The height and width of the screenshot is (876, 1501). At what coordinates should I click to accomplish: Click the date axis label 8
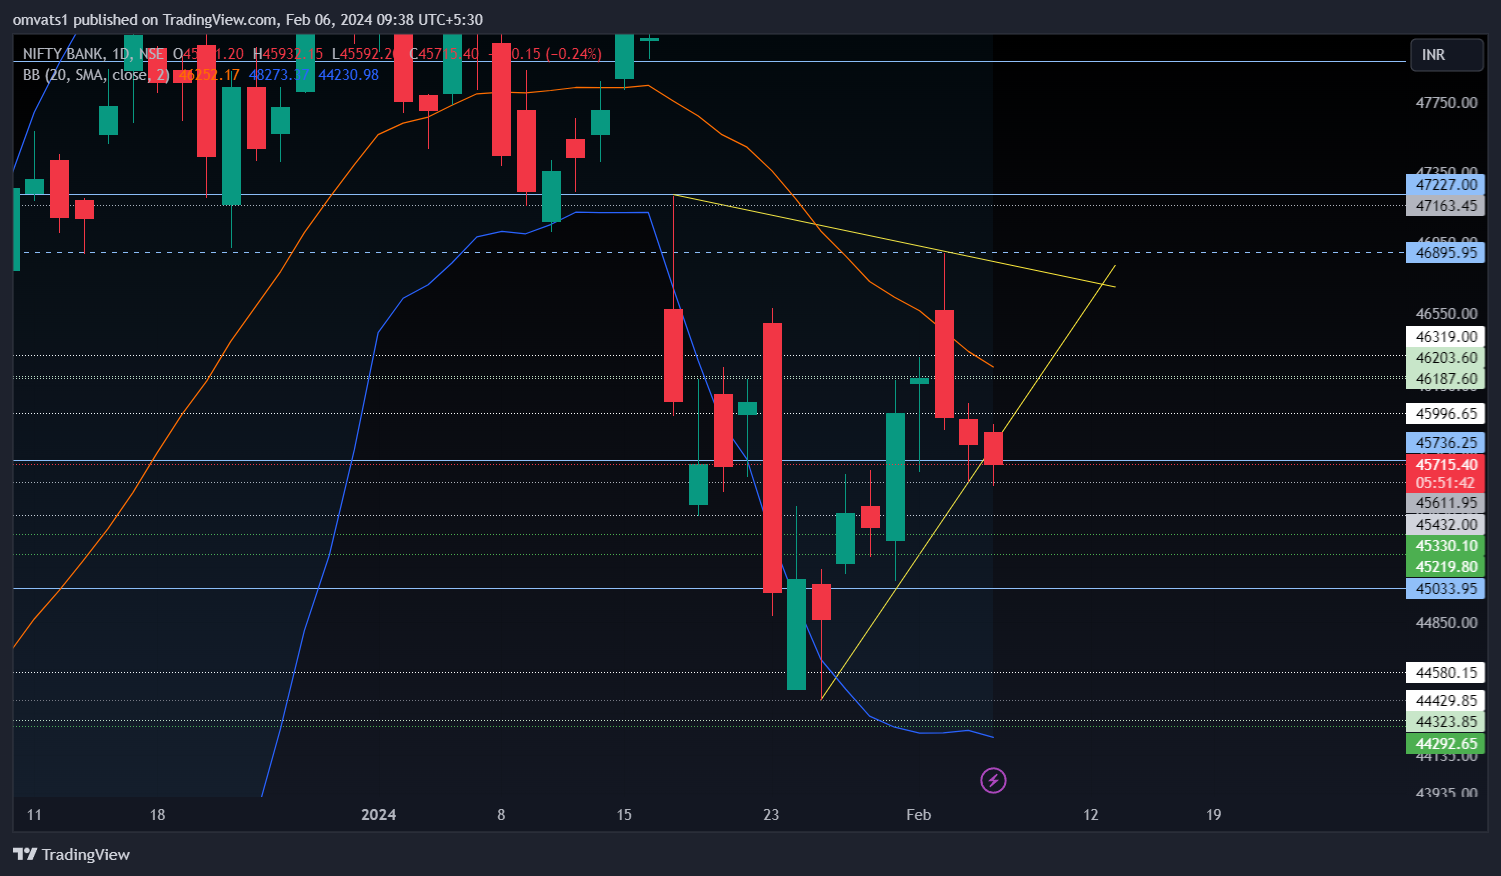[x=501, y=815]
